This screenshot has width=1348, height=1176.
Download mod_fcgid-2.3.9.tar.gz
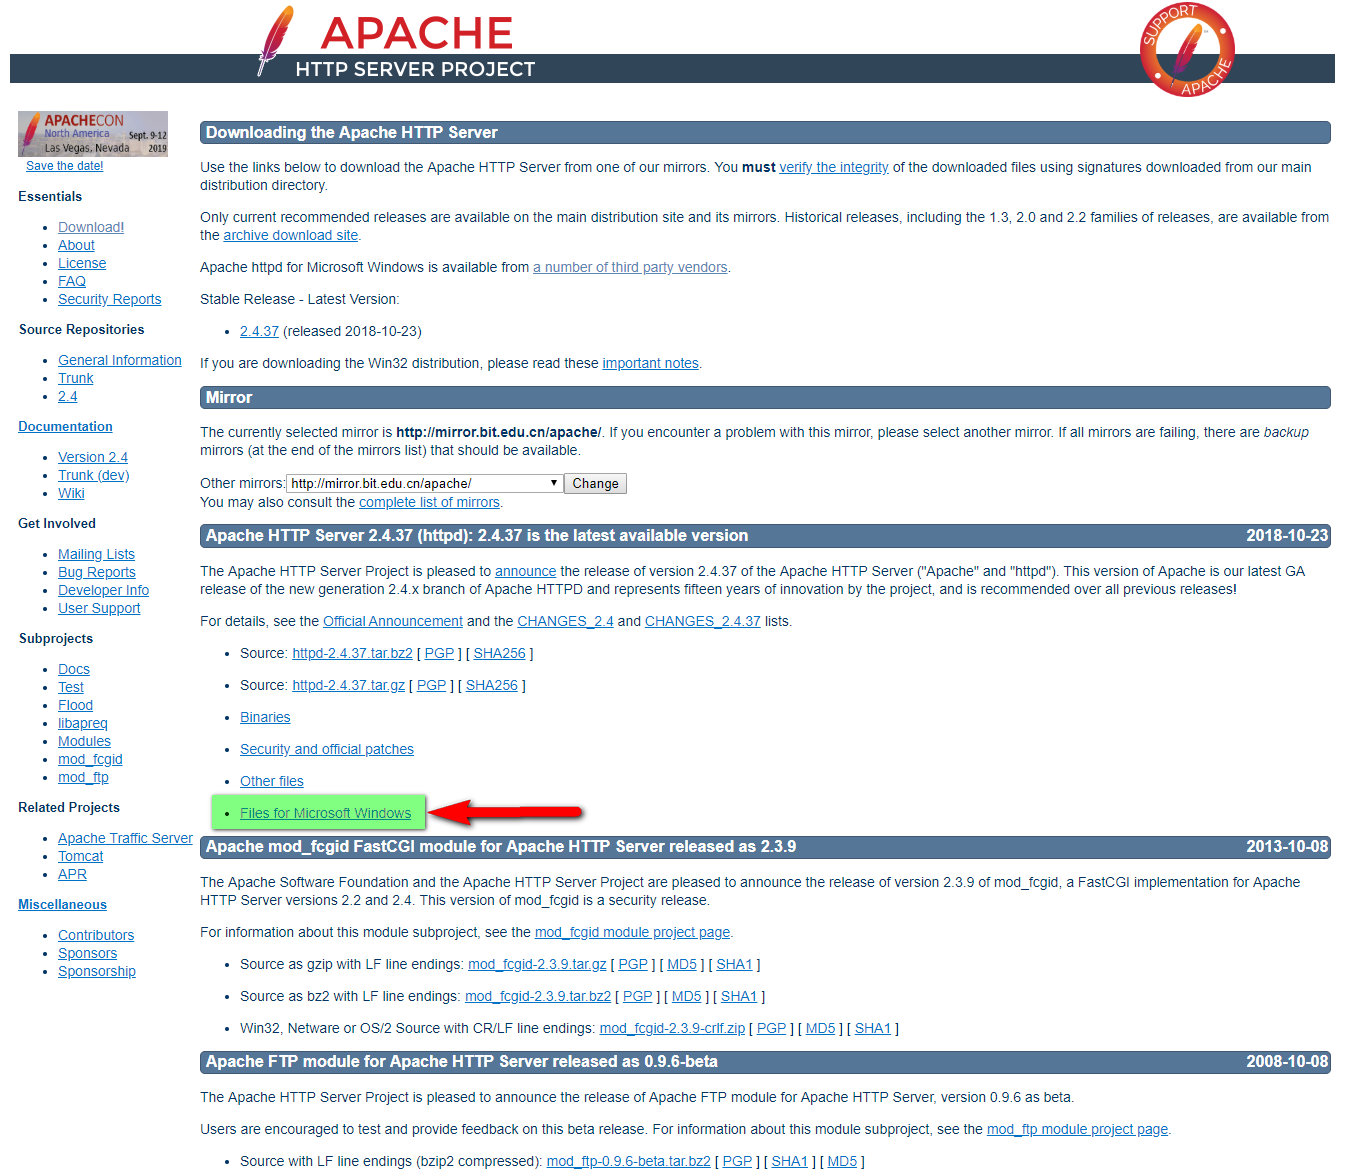click(537, 964)
